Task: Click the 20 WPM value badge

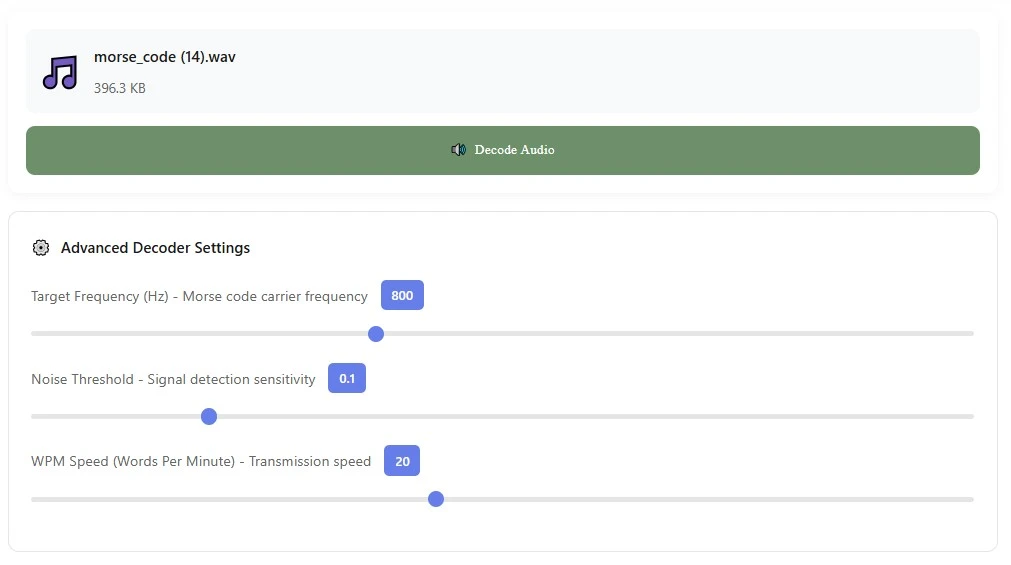Action: tap(402, 461)
